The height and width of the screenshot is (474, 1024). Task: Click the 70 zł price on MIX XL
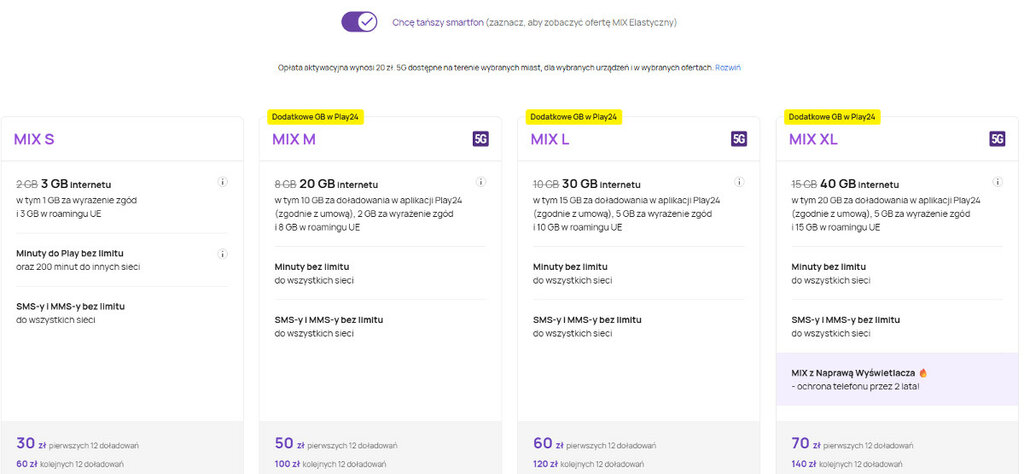(805, 443)
